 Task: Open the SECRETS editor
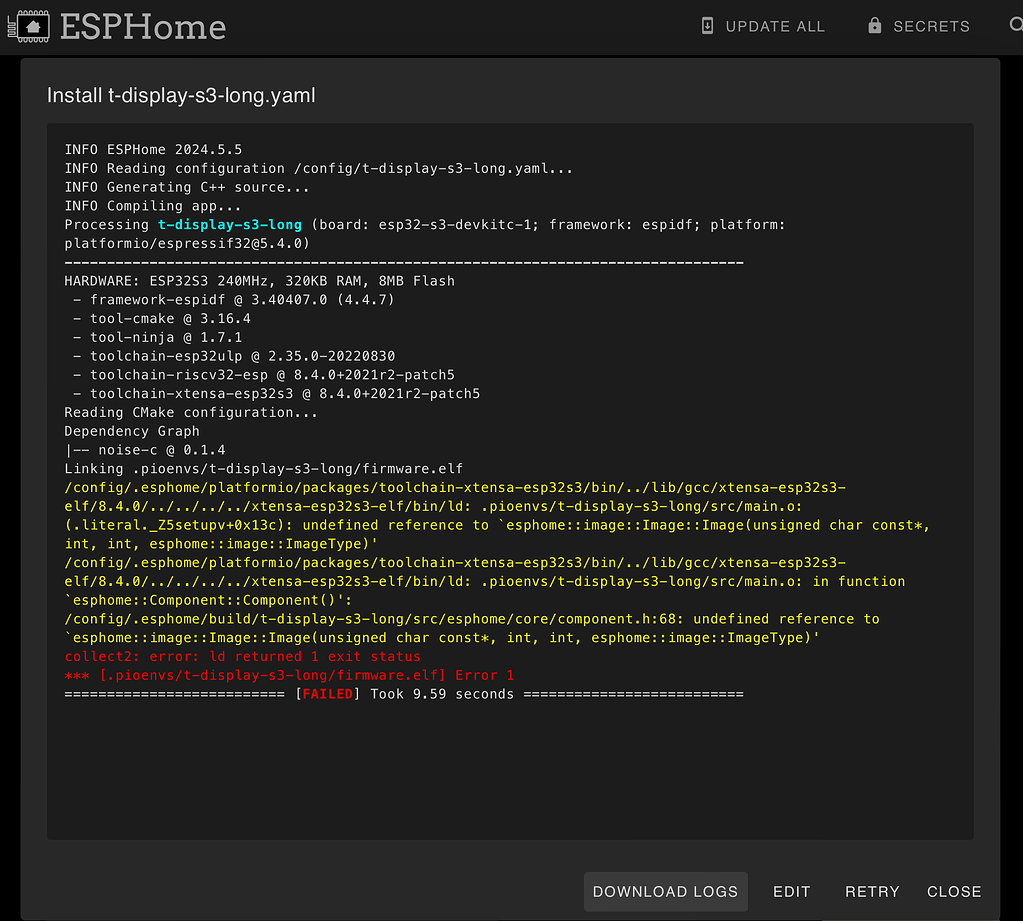point(930,26)
